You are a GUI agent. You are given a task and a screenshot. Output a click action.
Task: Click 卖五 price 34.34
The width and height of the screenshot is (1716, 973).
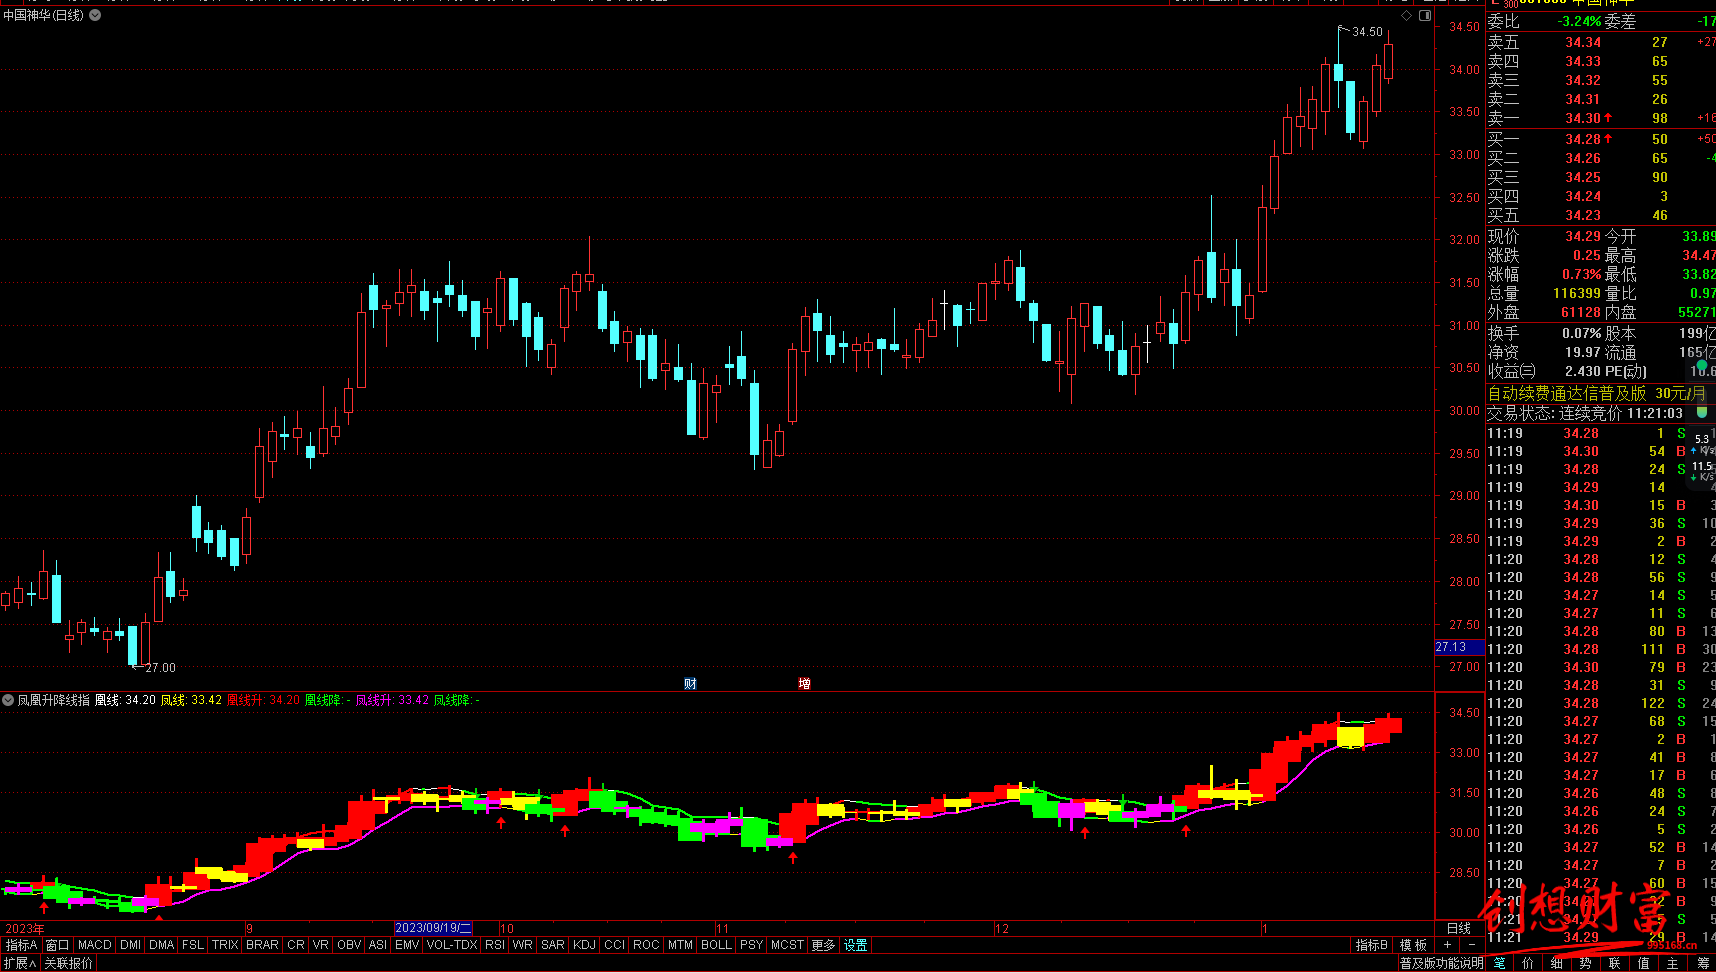(x=1582, y=42)
